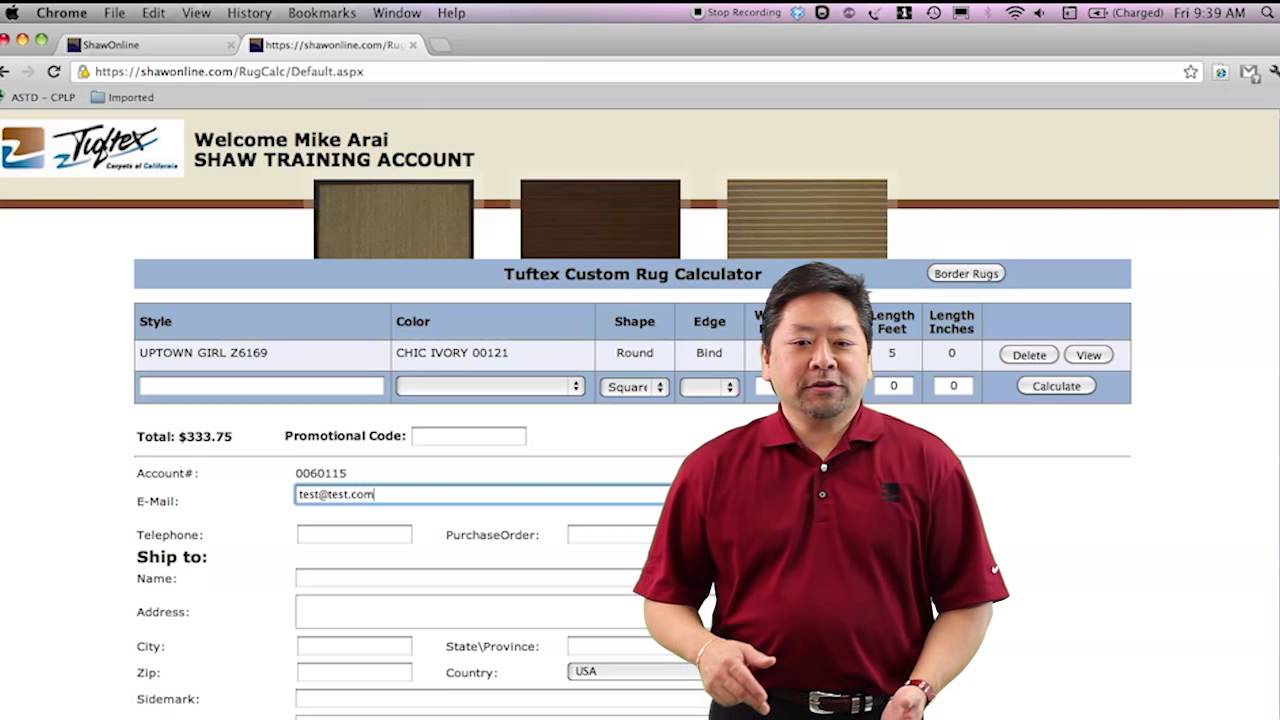
Task: Open the Edge dropdown in the new row
Action: [x=709, y=387]
